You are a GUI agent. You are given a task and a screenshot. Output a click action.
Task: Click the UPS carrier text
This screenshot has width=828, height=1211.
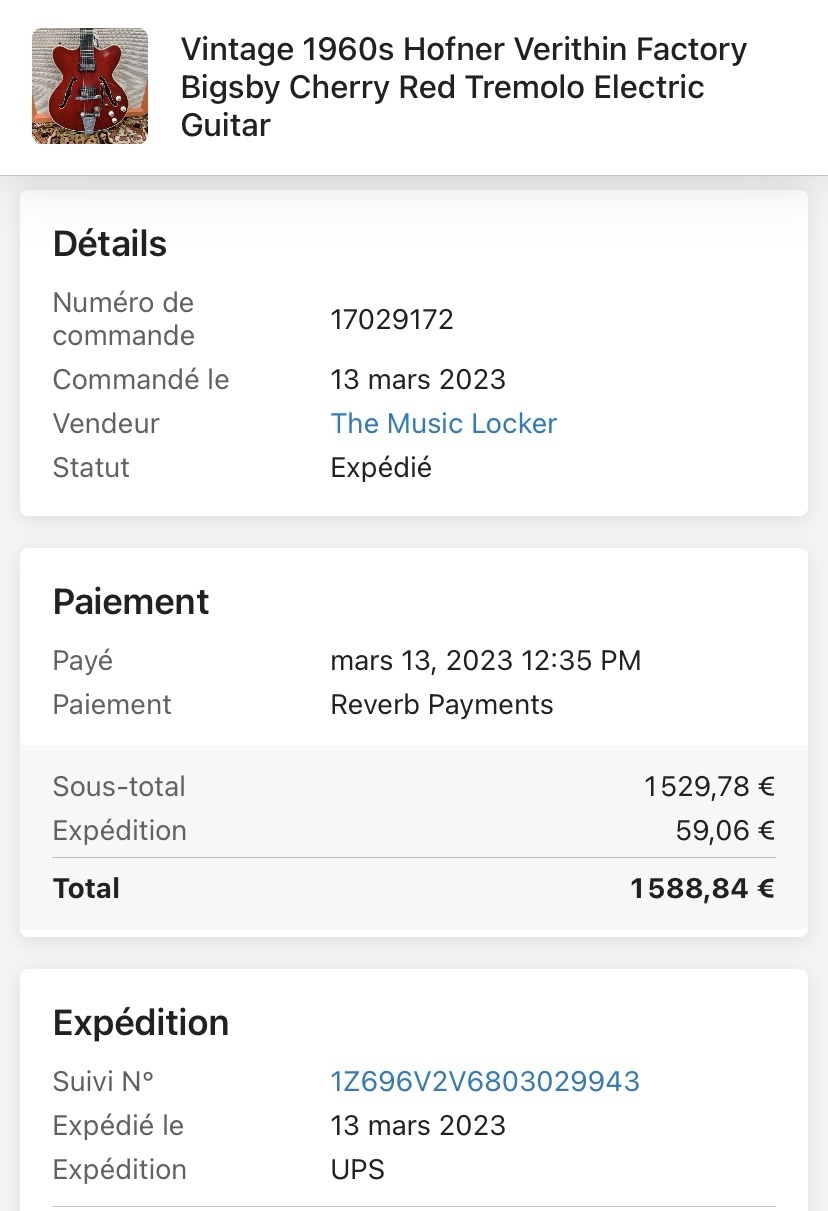[357, 1170]
